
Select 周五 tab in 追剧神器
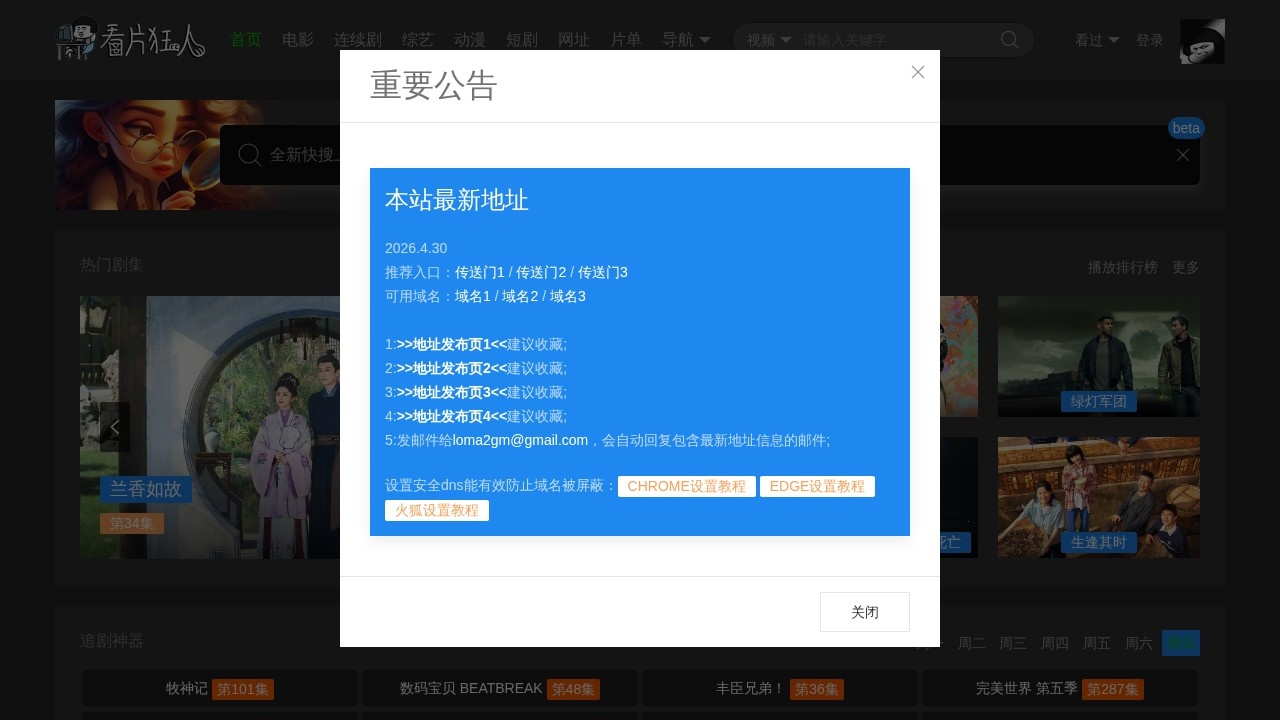[1097, 643]
